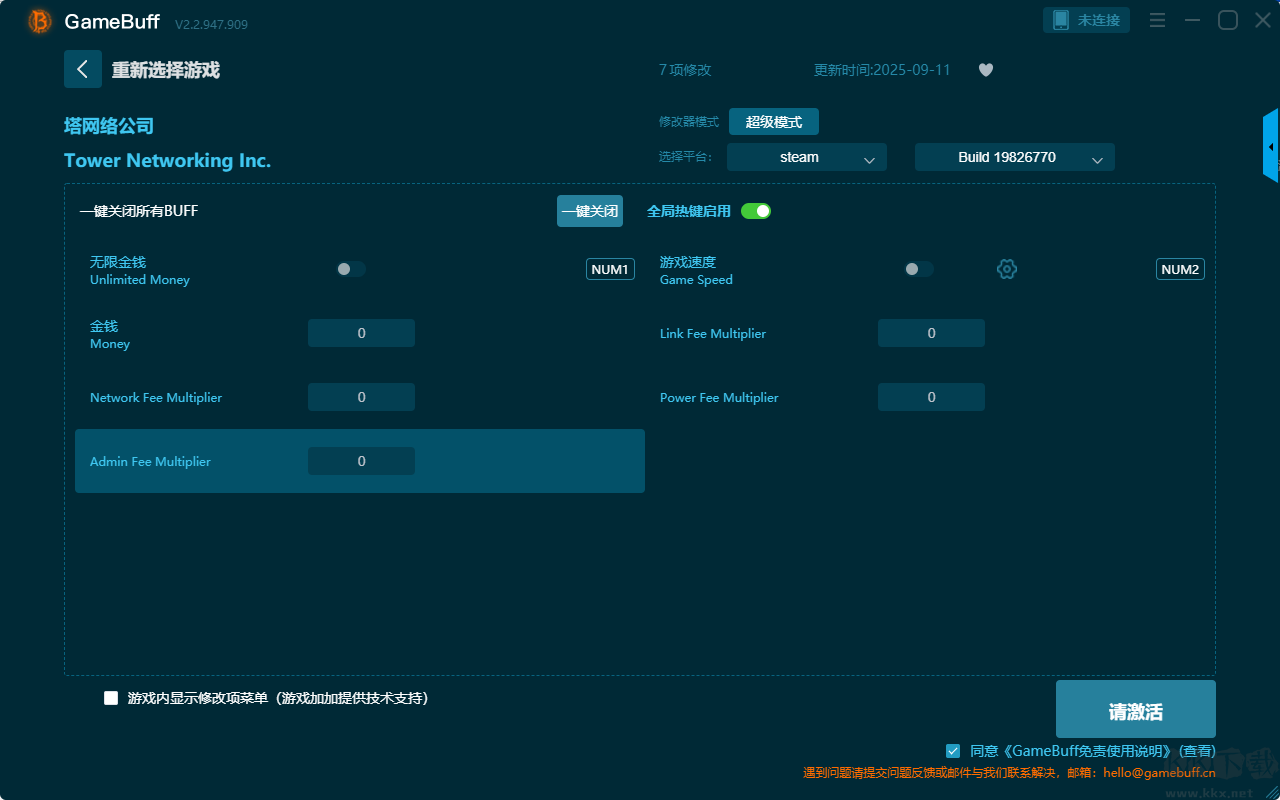Image resolution: width=1280 pixels, height=800 pixels.
Task: Click the GameBuff logo icon
Action: click(x=39, y=21)
